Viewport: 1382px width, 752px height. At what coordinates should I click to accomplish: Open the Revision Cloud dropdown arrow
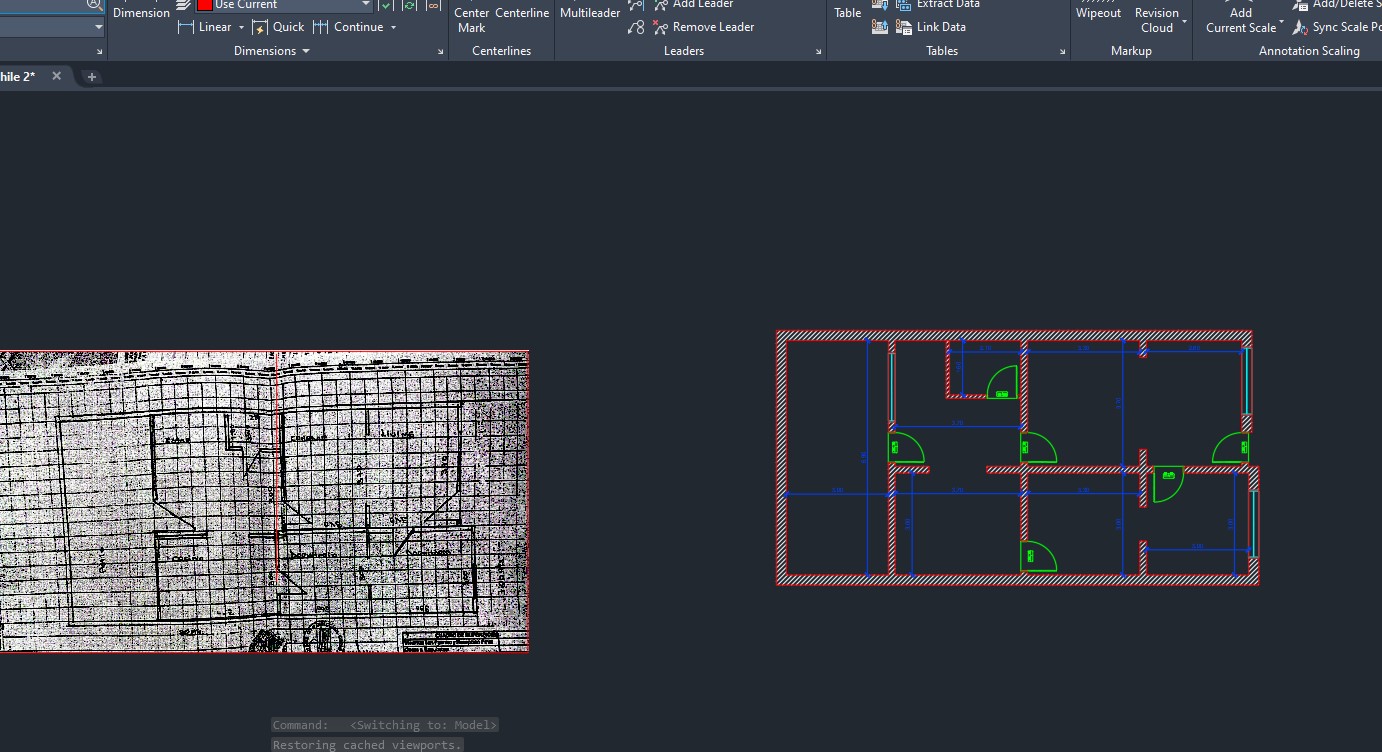1185,21
